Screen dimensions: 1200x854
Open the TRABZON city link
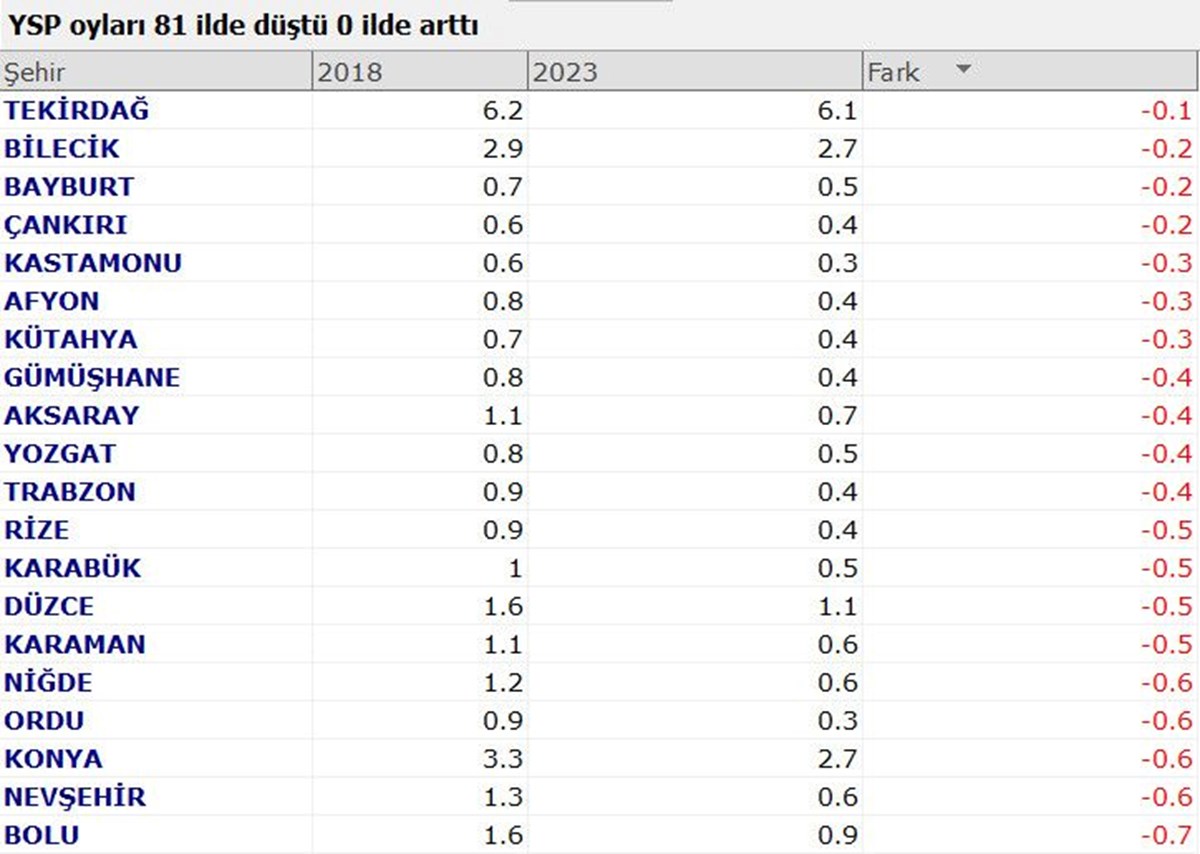click(70, 491)
